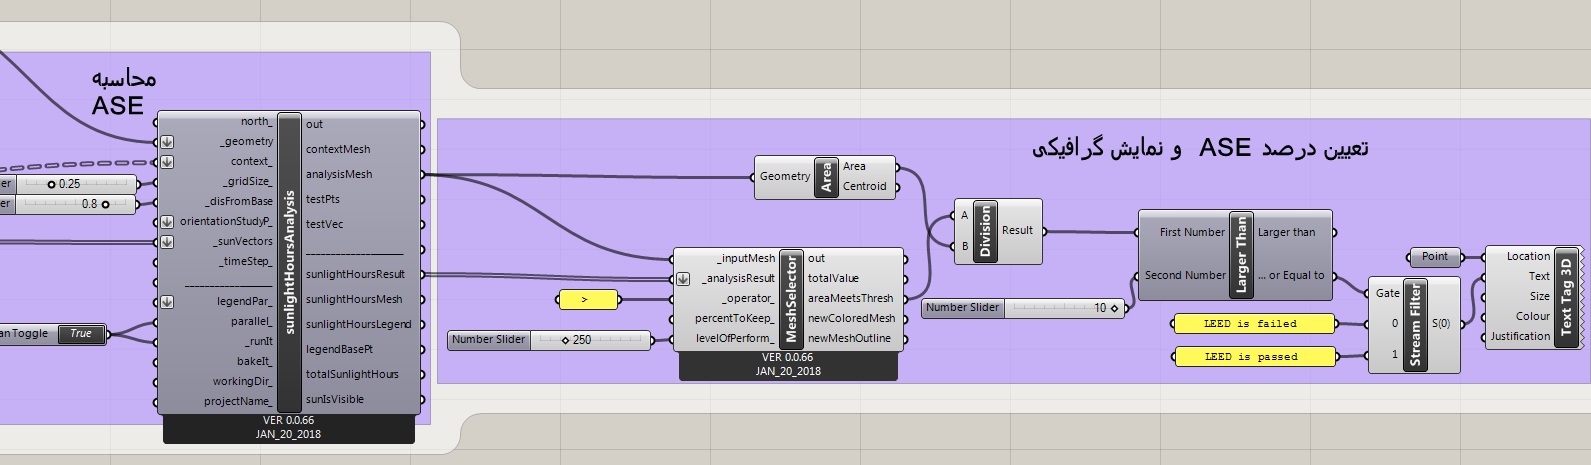
Task: Click the analysisMesh output label
Action: 339,175
